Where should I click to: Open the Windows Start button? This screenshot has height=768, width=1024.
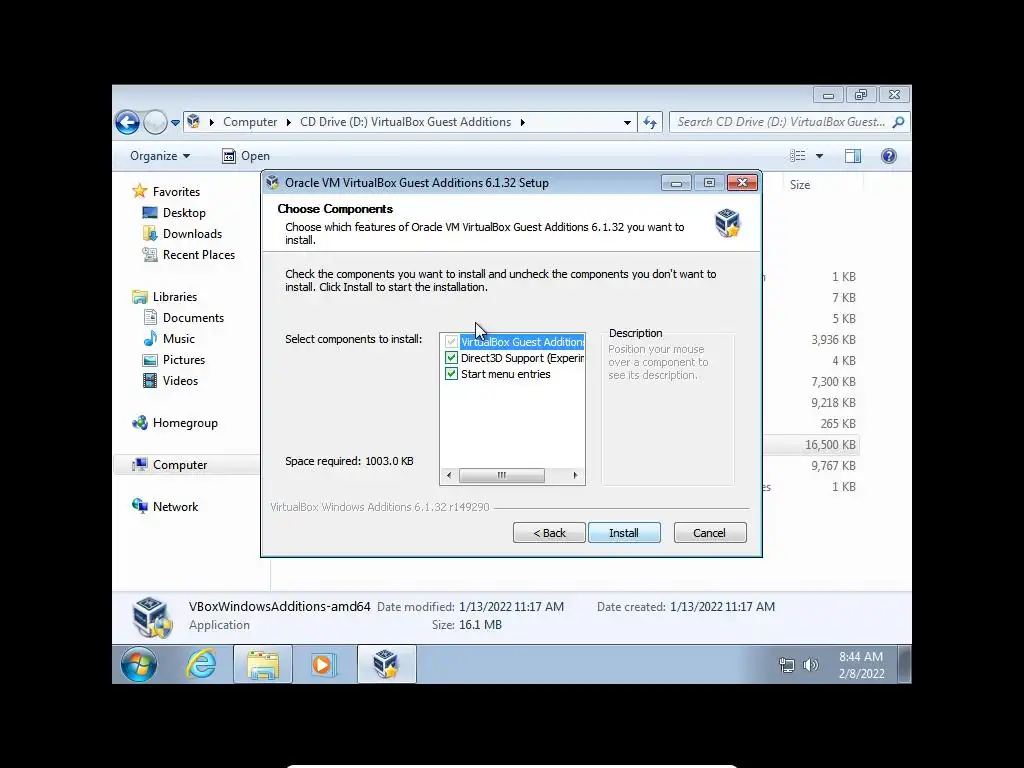138,665
